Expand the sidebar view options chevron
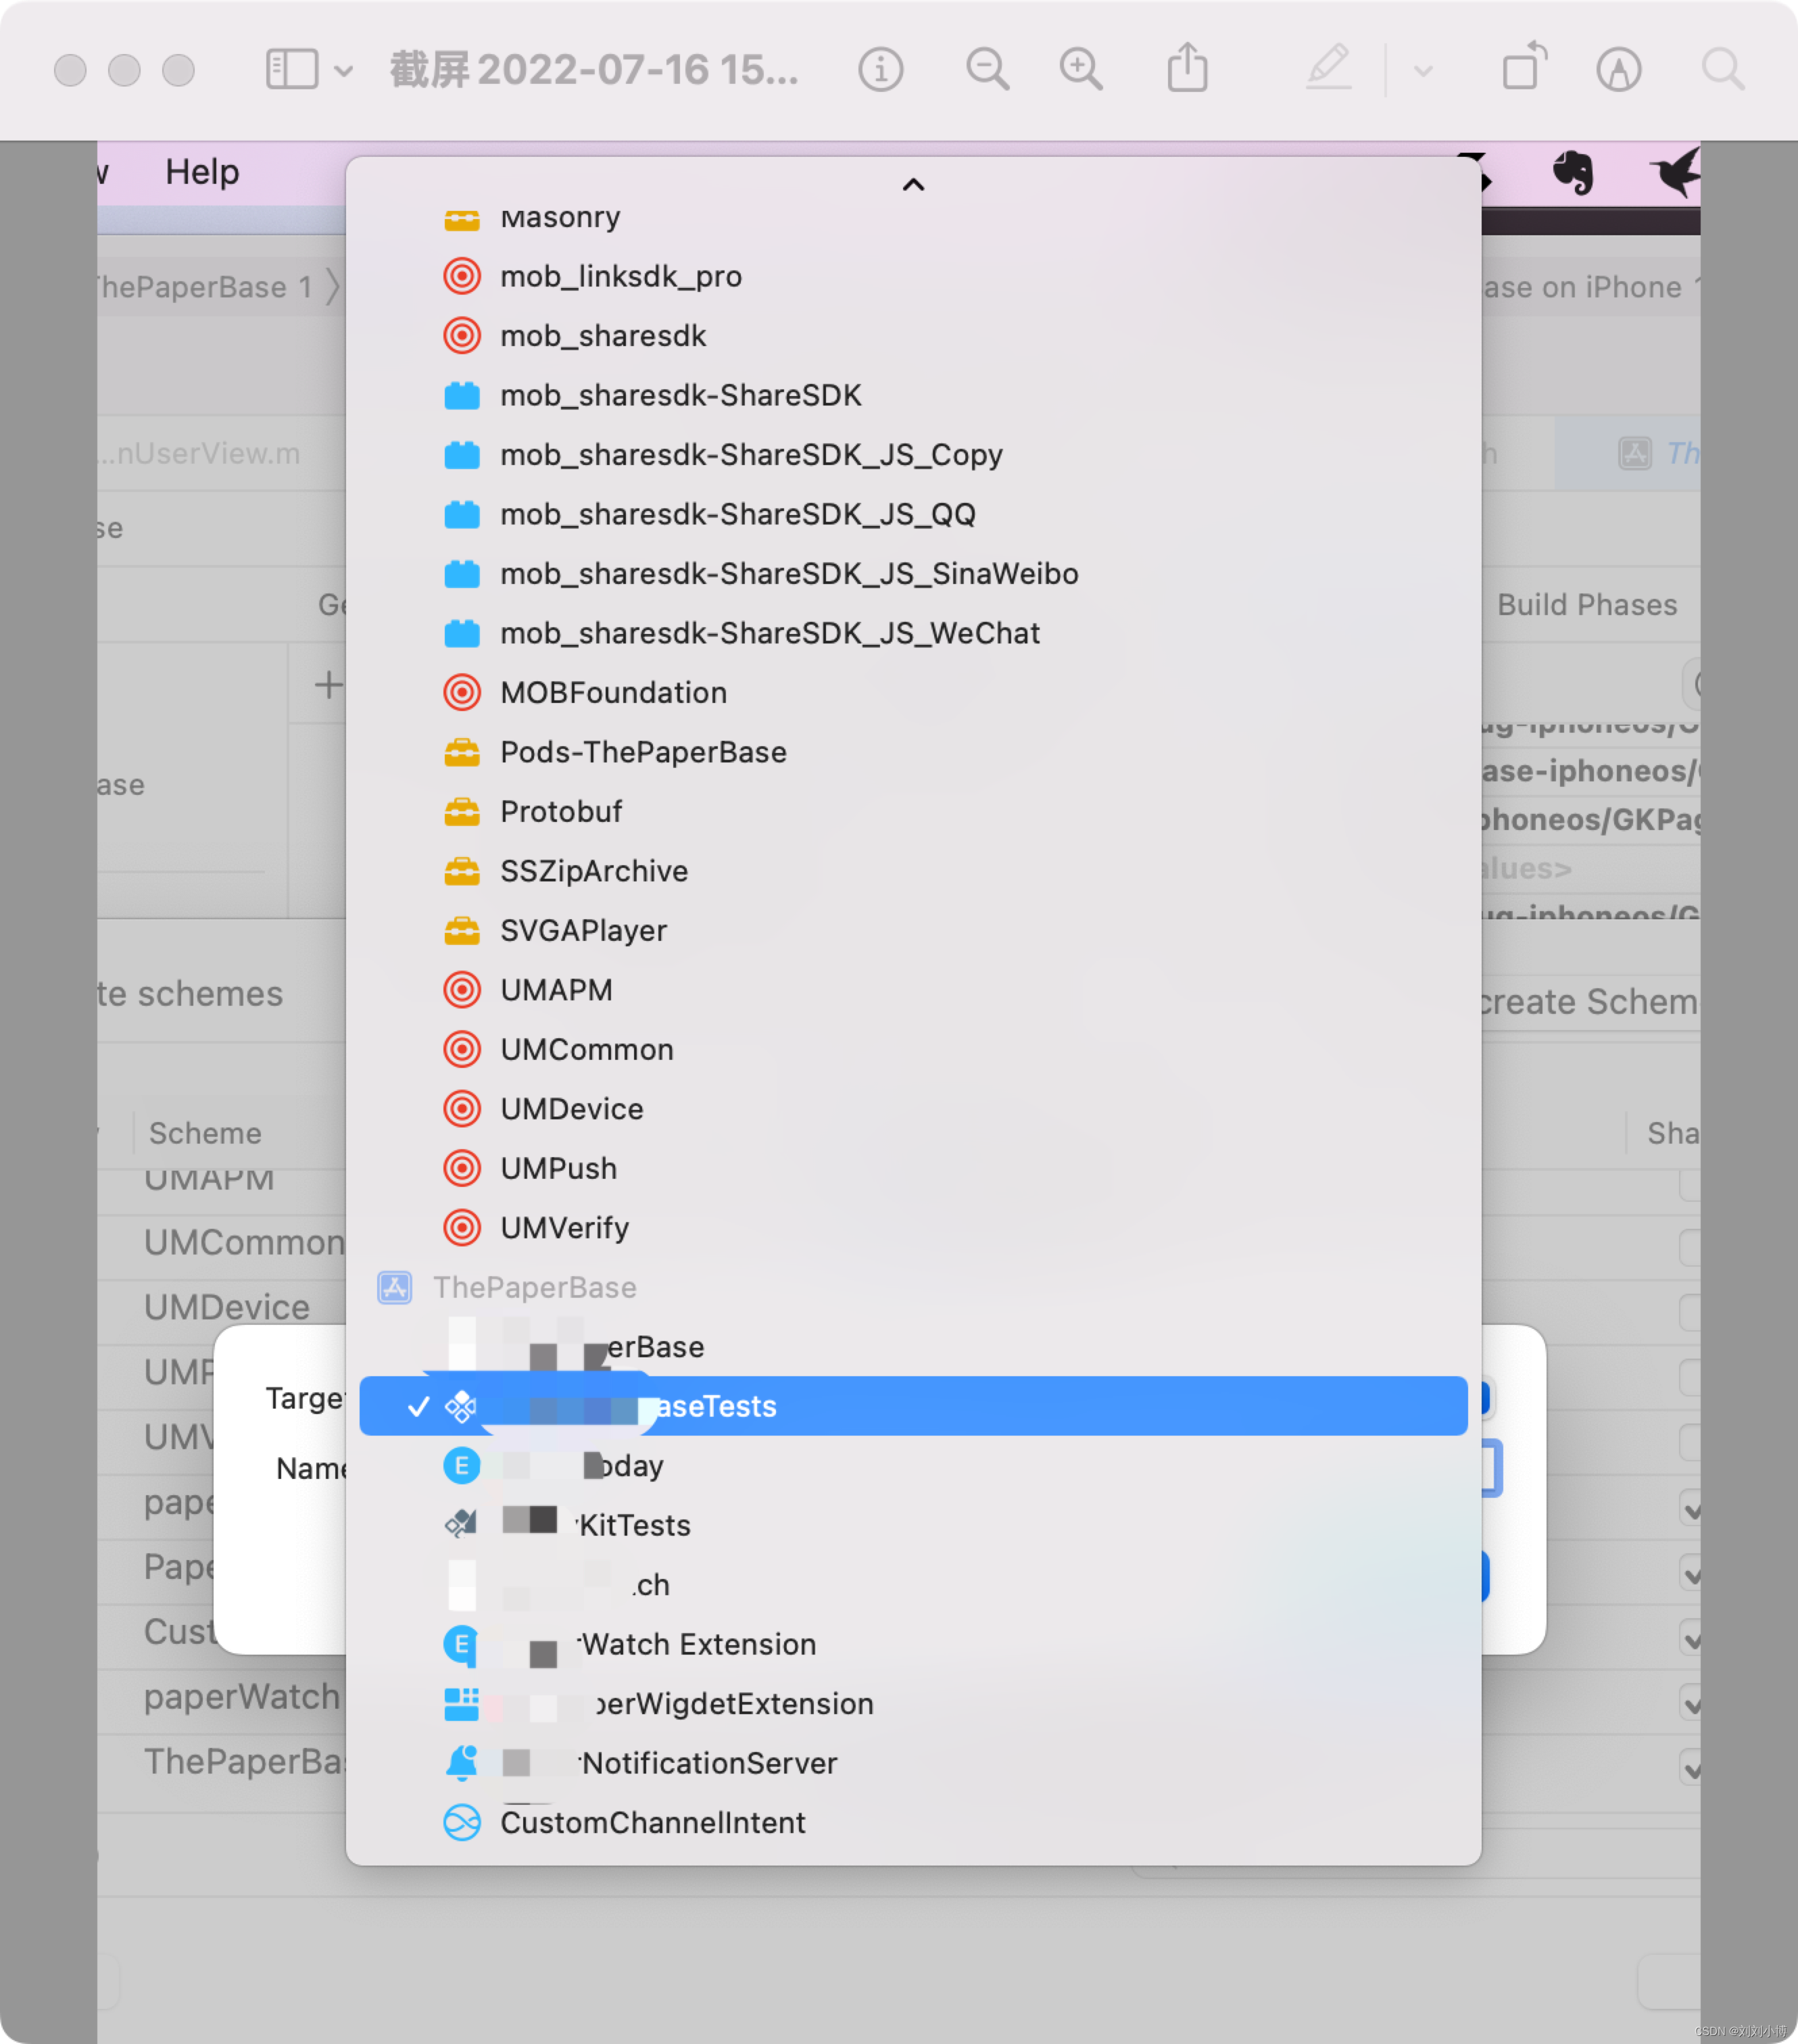 pyautogui.click(x=343, y=71)
